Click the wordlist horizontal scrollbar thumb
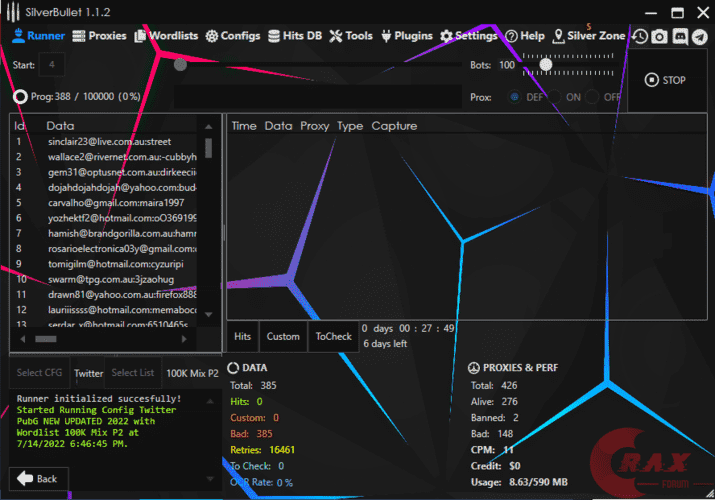 tap(46, 339)
